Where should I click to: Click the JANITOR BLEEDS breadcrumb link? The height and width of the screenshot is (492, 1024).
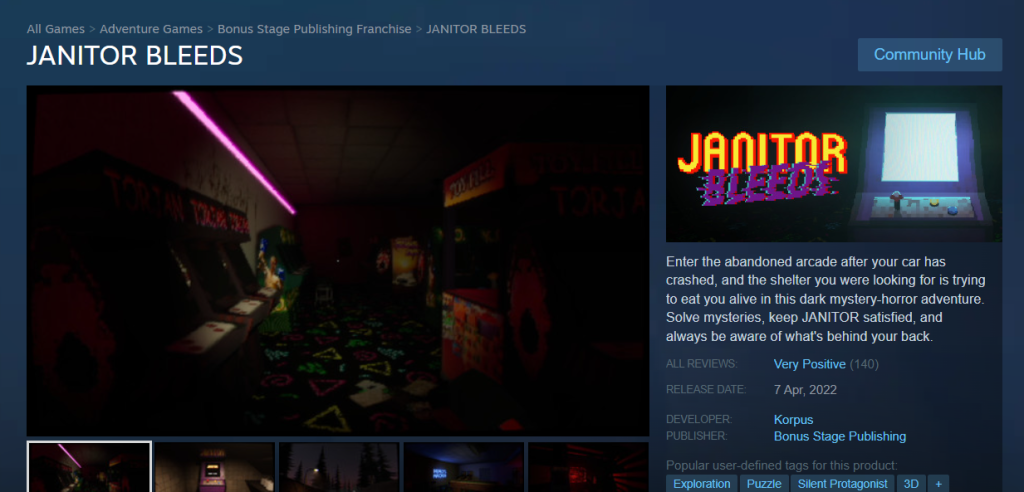pos(475,29)
